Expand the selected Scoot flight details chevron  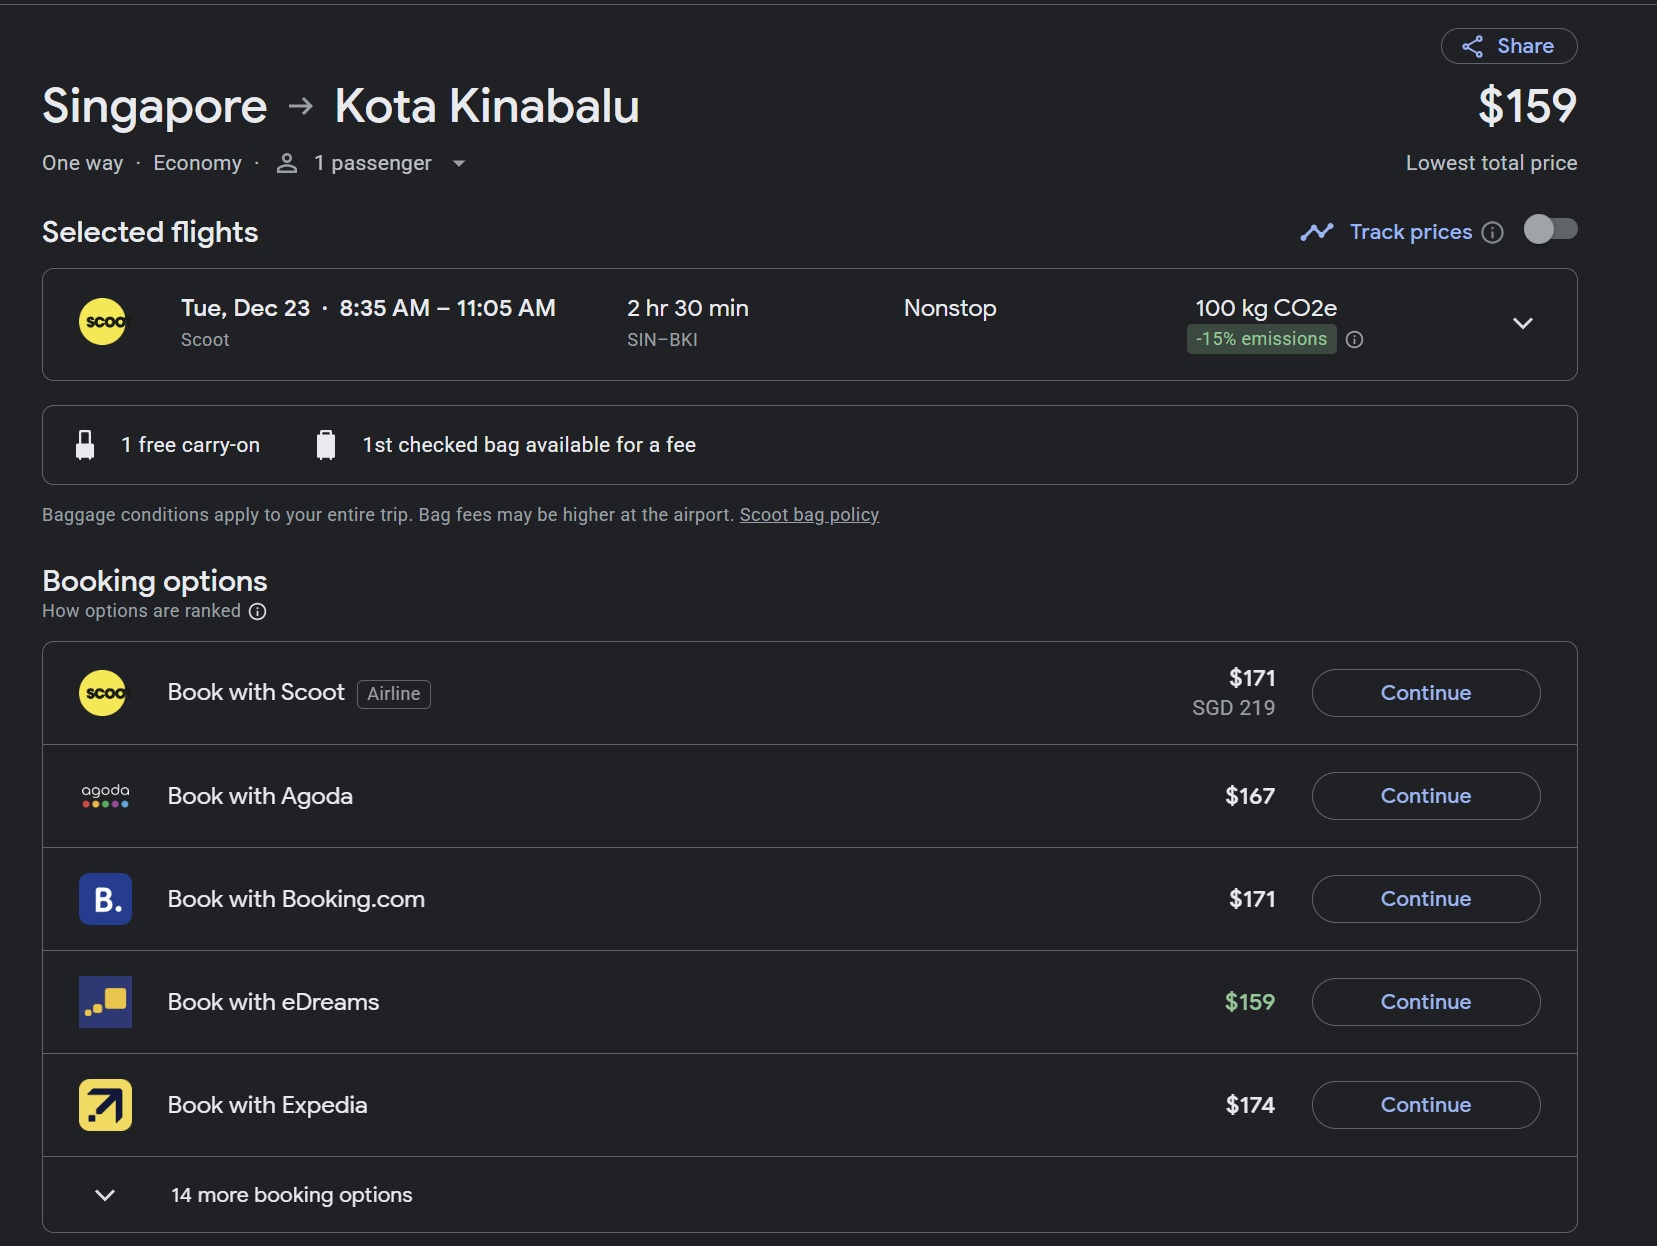pyautogui.click(x=1522, y=323)
